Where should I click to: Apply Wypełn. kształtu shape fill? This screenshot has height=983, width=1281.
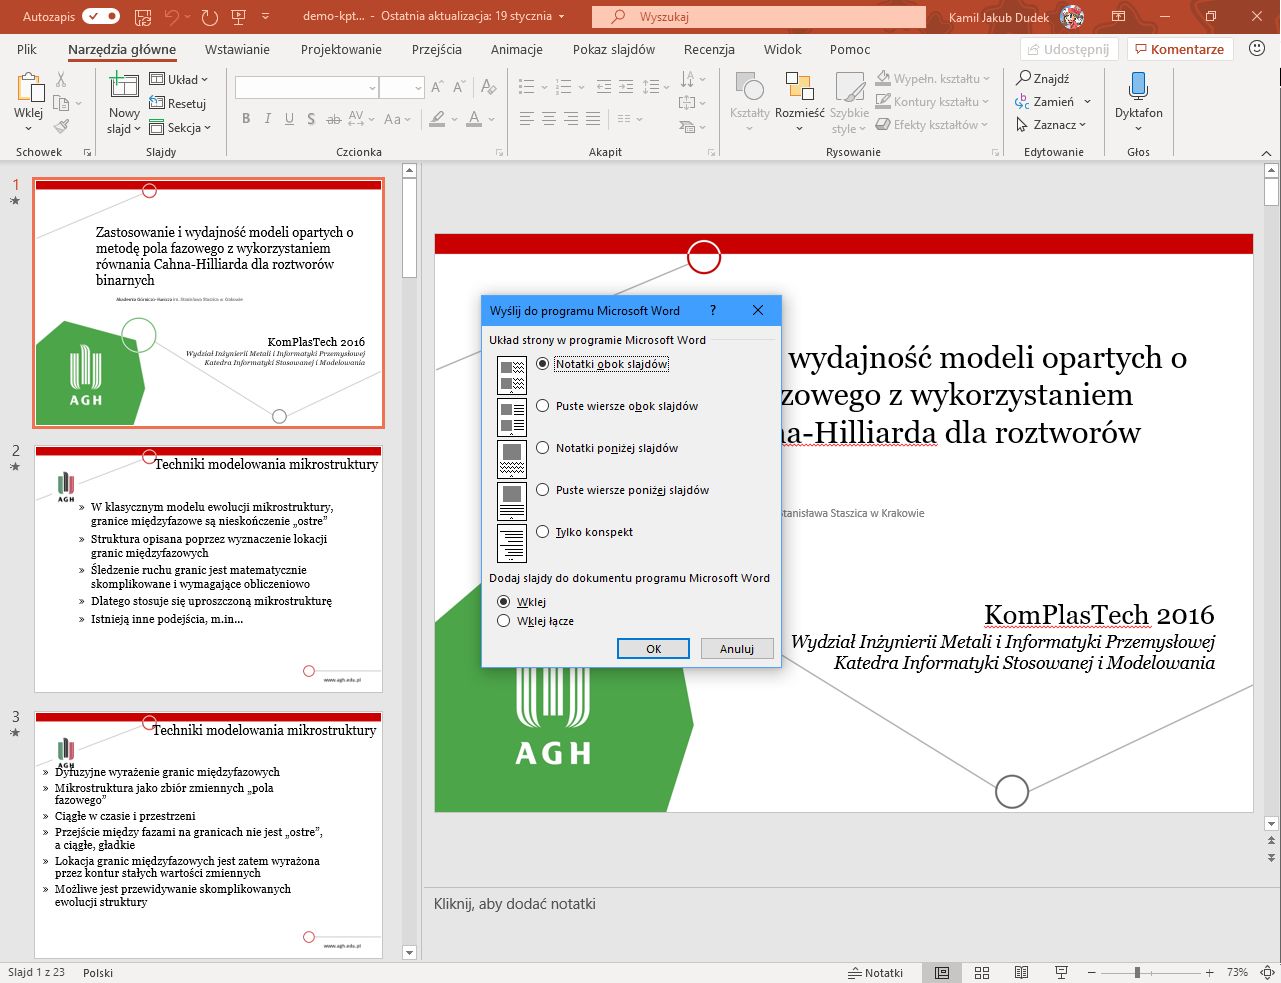coord(930,78)
